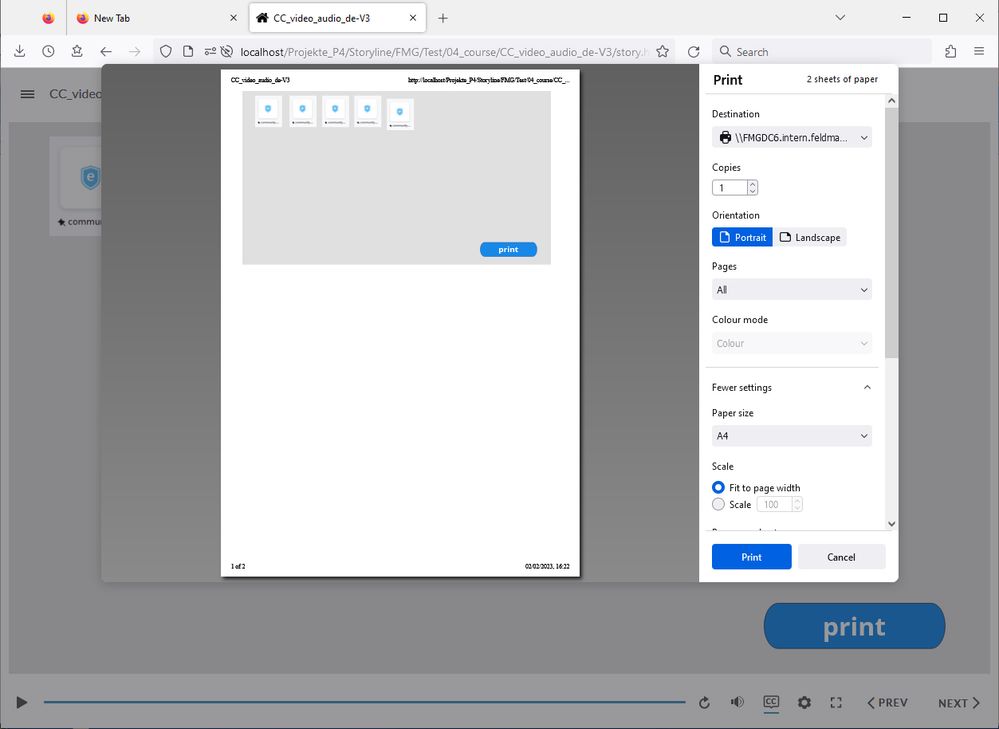This screenshot has width=999, height=729.
Task: Reload the page with the refresh icon
Action: (694, 52)
